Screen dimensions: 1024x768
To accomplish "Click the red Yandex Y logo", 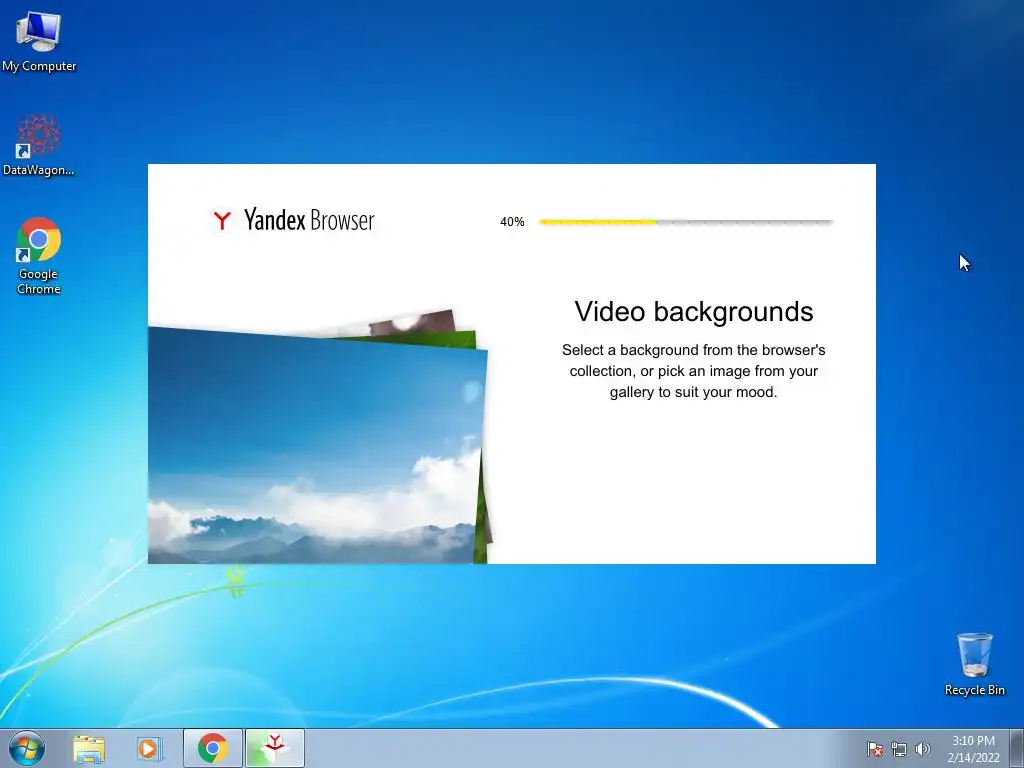I will [x=222, y=220].
